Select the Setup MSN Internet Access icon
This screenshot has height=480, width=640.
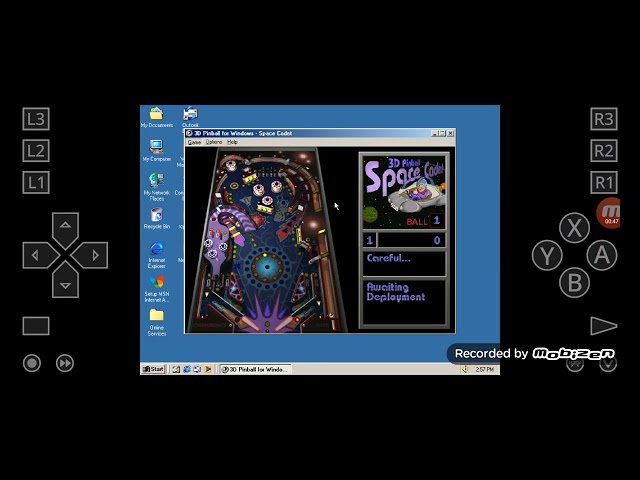(x=157, y=289)
